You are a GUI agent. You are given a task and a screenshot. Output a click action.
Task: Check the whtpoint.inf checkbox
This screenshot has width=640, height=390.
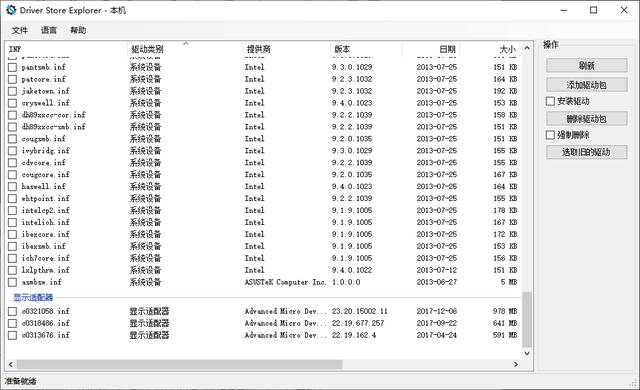[x=13, y=199]
